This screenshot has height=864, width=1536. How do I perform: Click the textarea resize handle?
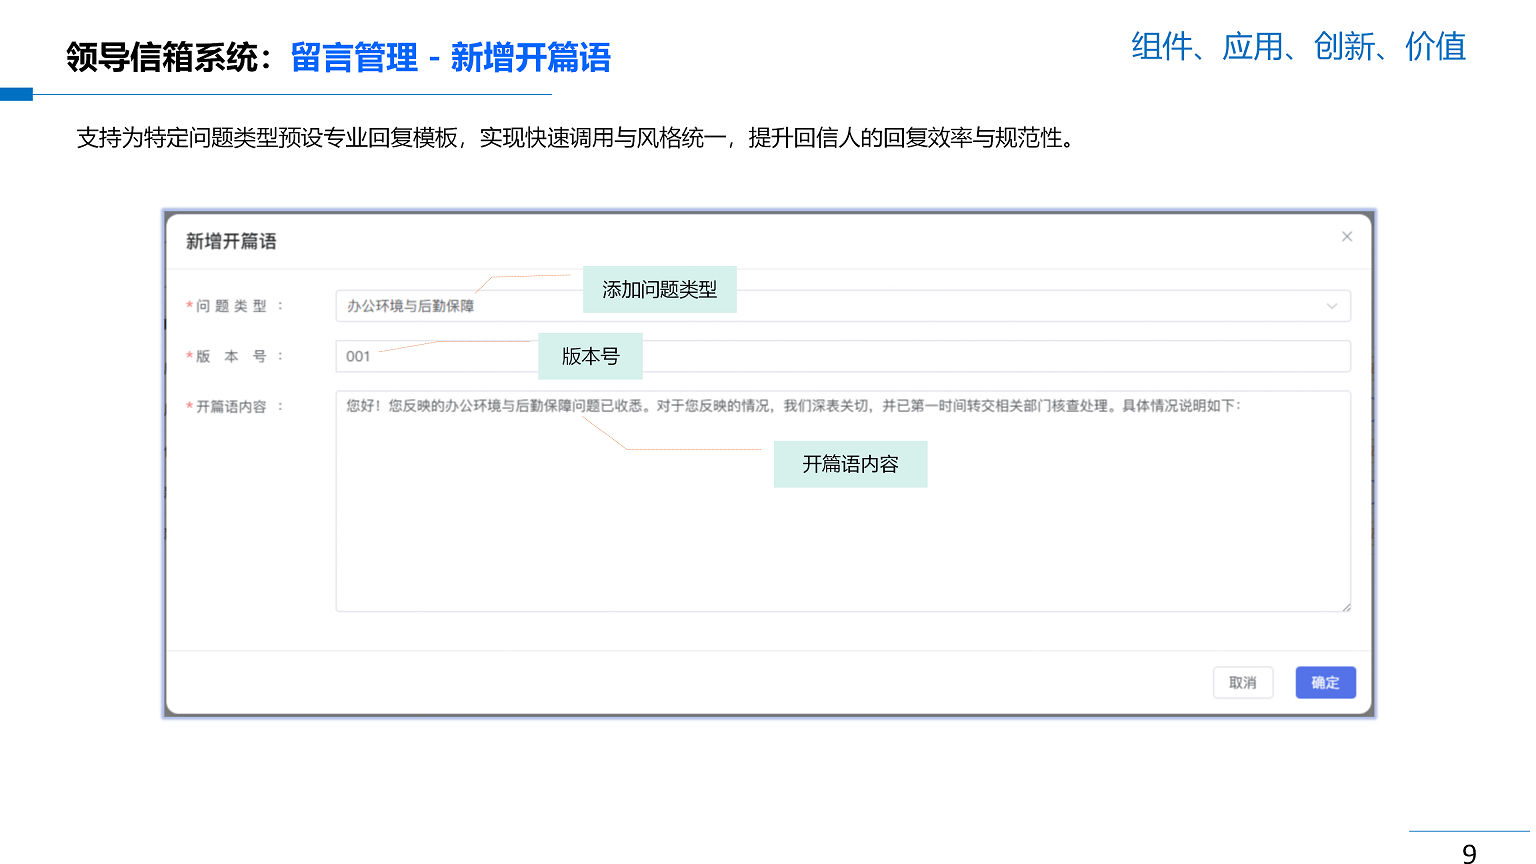click(1347, 607)
